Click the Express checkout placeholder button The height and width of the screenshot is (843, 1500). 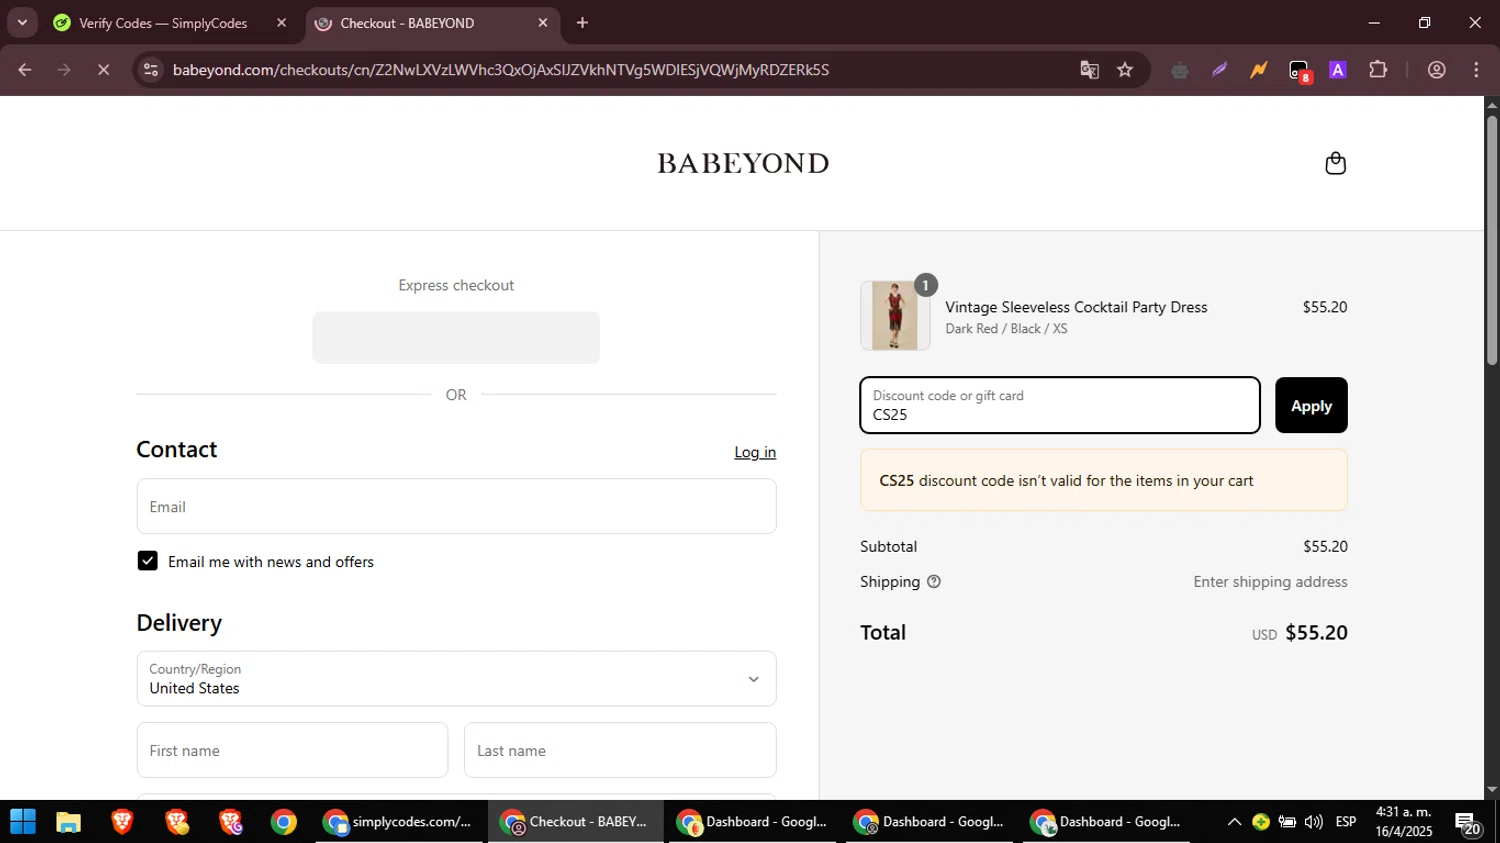tap(456, 337)
